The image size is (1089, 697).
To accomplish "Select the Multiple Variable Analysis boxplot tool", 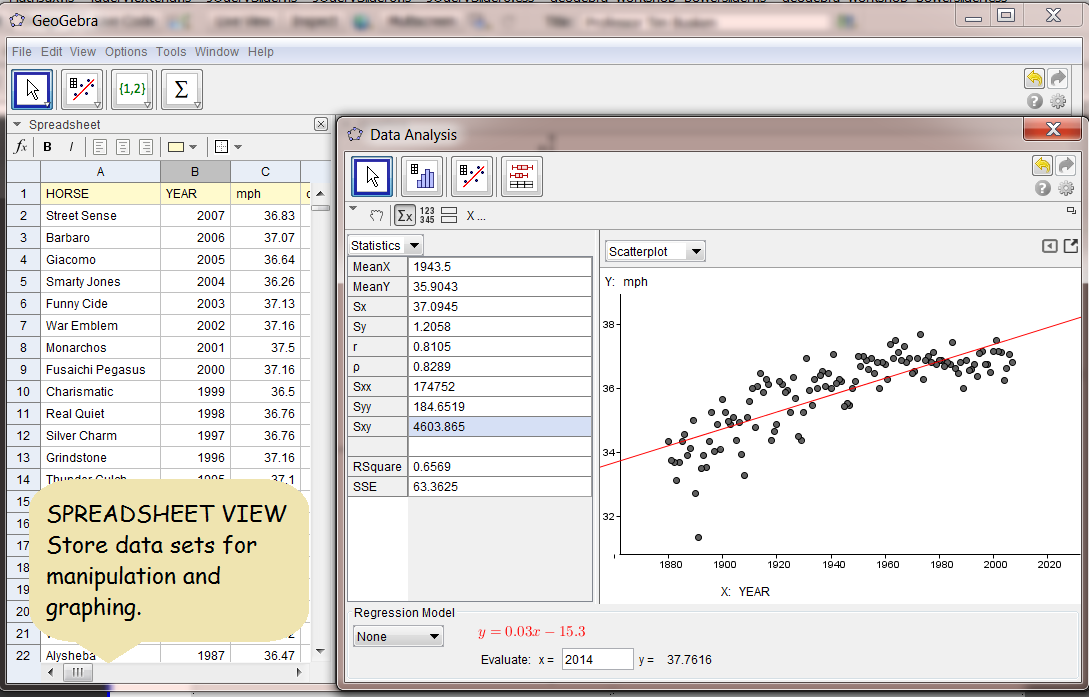I will pos(521,177).
